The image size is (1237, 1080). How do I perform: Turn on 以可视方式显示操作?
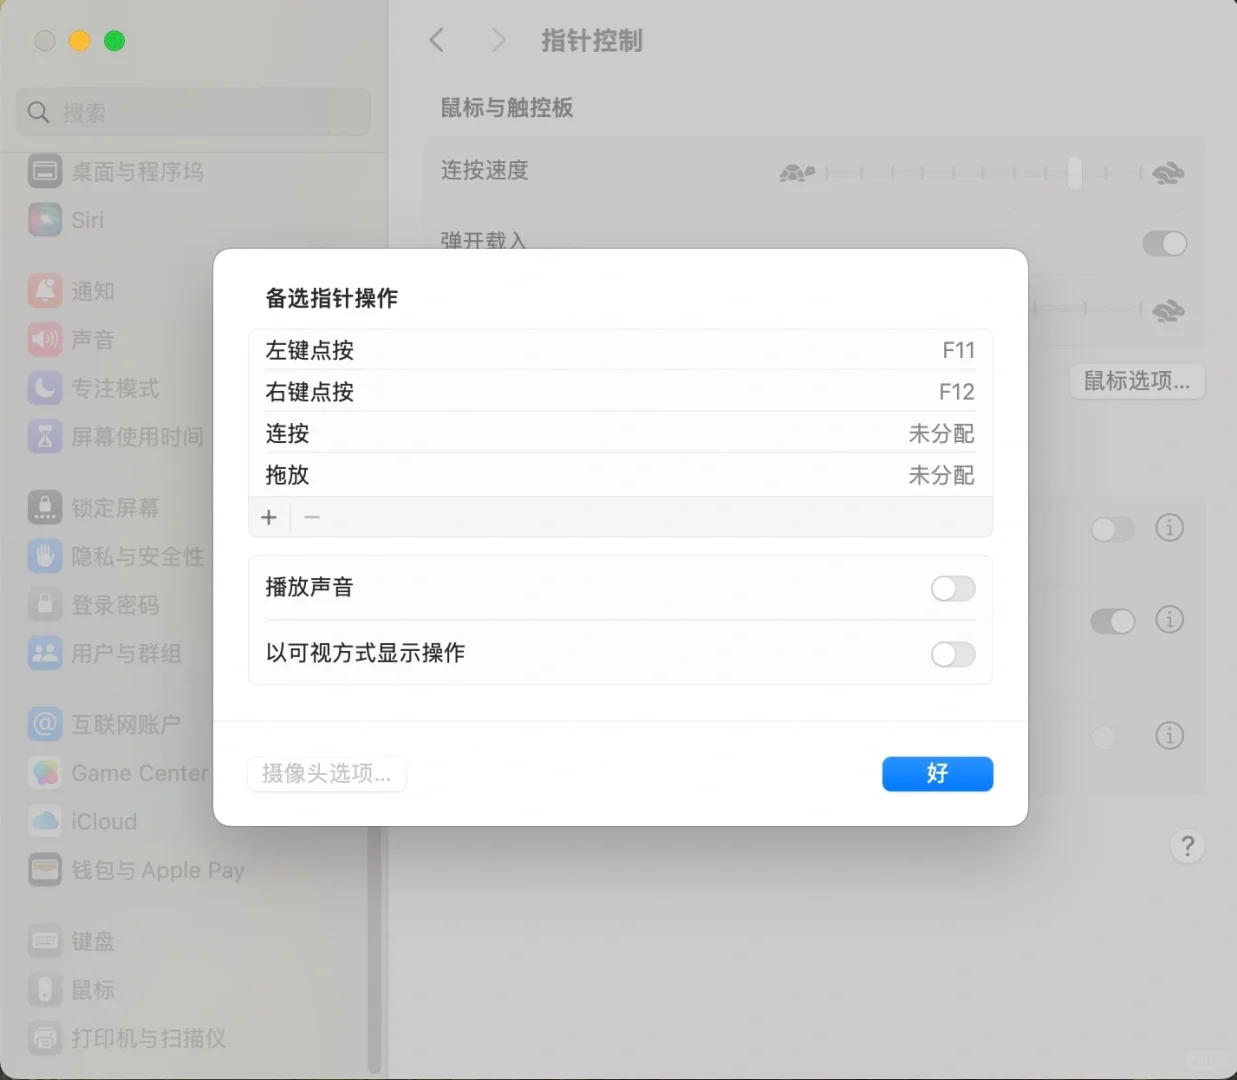[951, 654]
